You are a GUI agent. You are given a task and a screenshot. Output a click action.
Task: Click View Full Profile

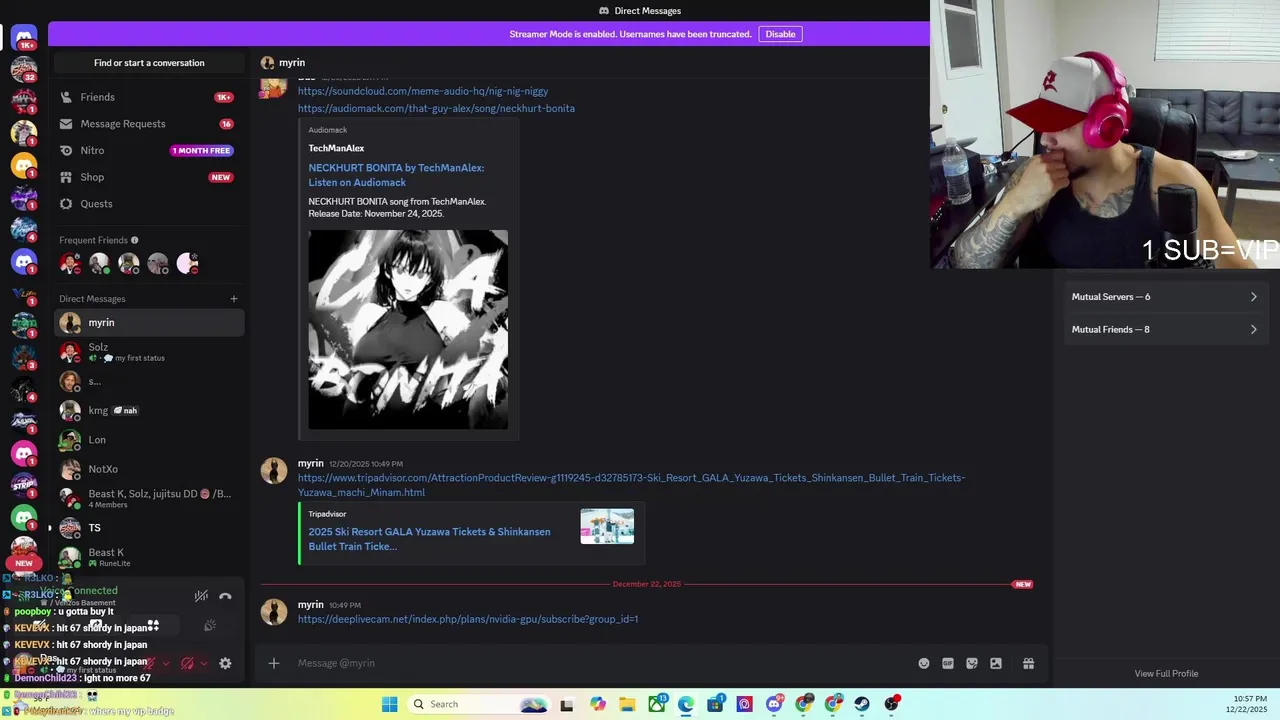click(x=1166, y=674)
